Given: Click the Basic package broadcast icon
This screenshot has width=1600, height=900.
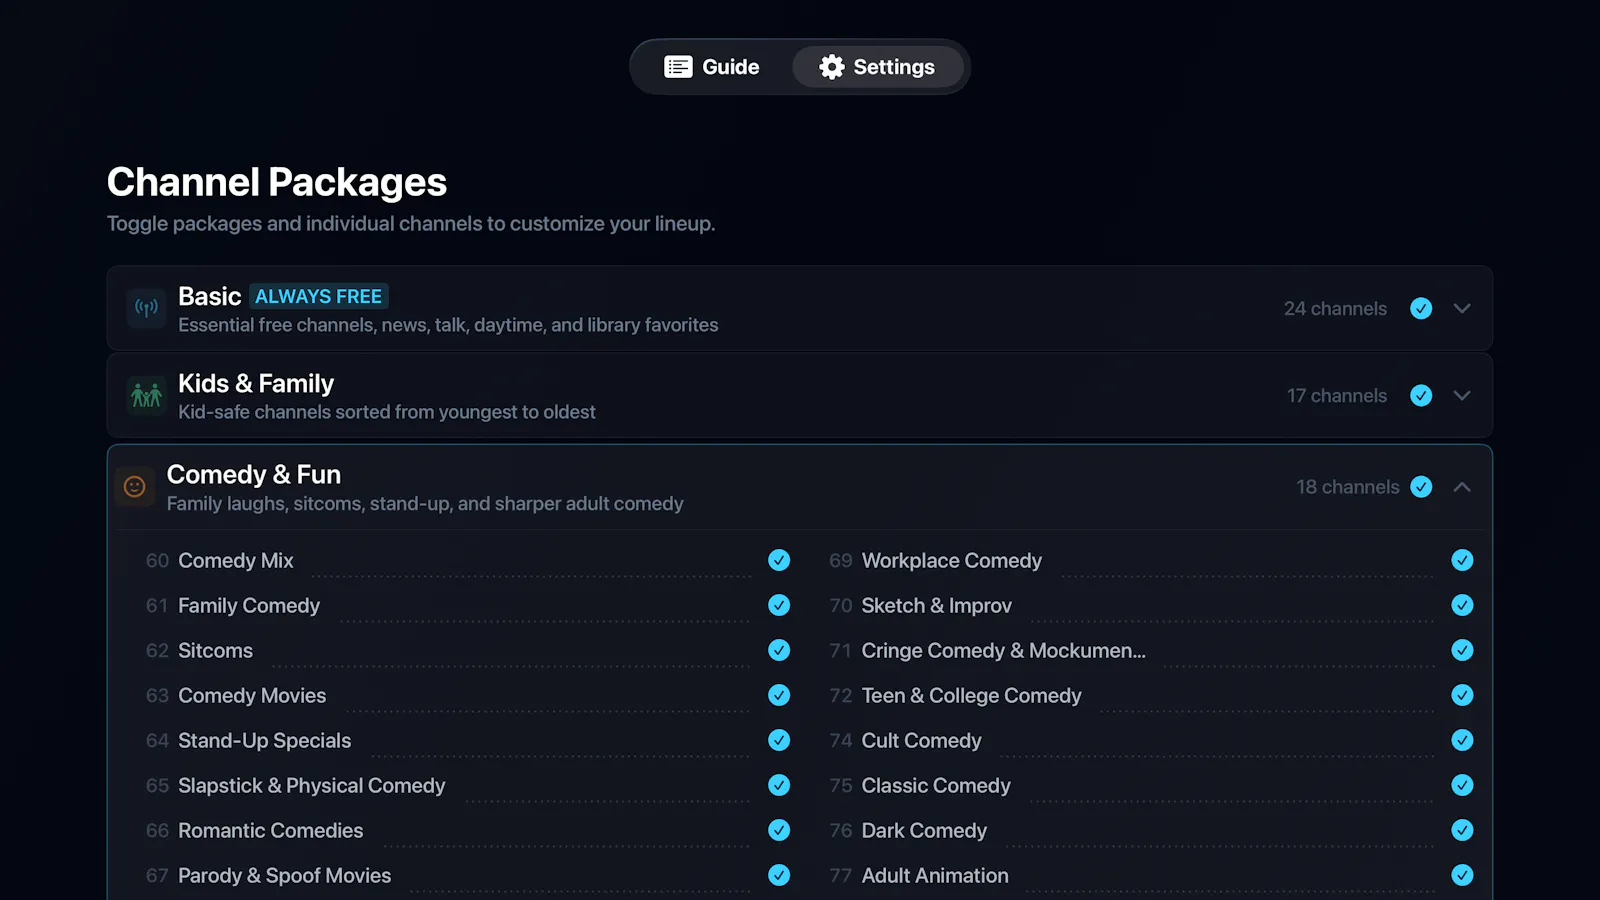Looking at the screenshot, I should click(147, 308).
